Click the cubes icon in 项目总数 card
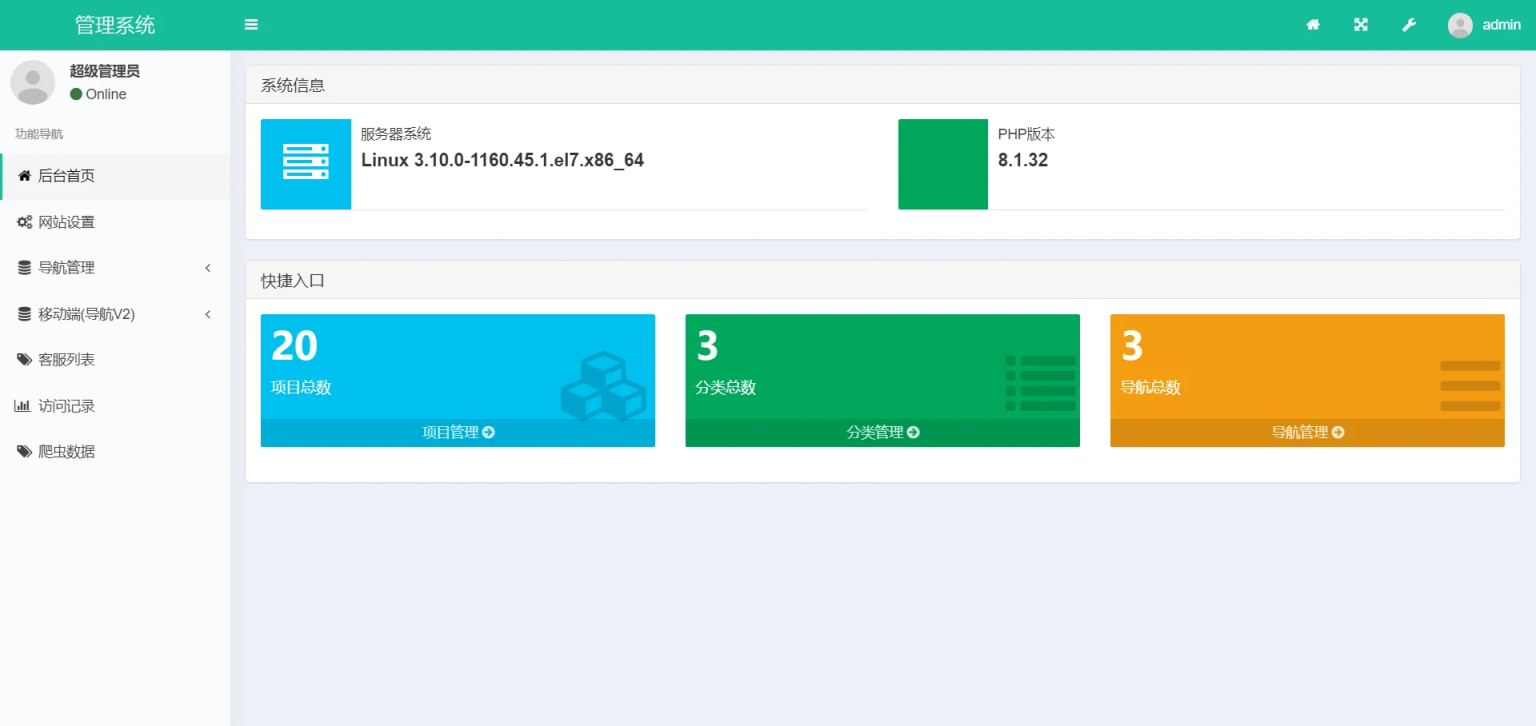This screenshot has width=1536, height=726. coord(603,386)
